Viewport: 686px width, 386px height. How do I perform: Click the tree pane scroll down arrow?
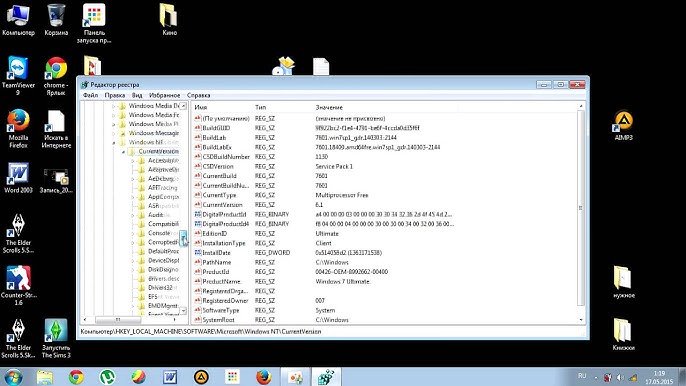(183, 311)
